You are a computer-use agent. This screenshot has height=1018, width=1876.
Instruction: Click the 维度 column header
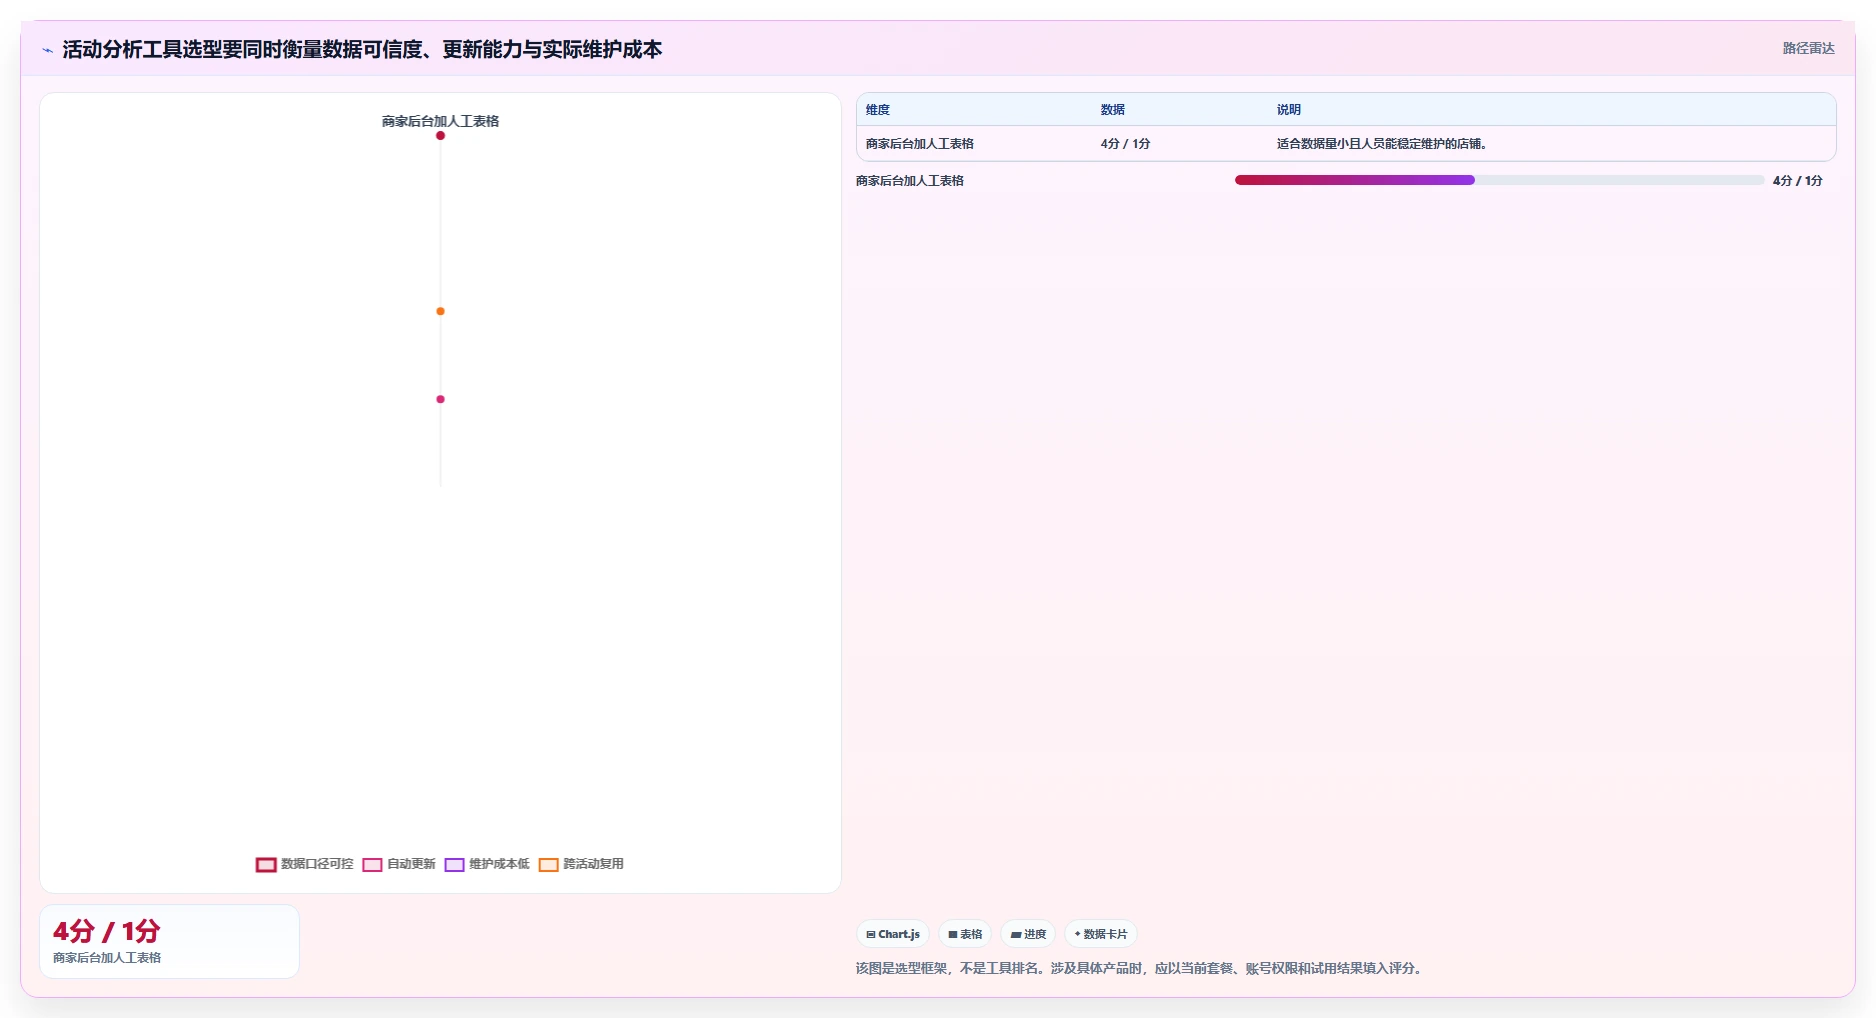[x=878, y=110]
